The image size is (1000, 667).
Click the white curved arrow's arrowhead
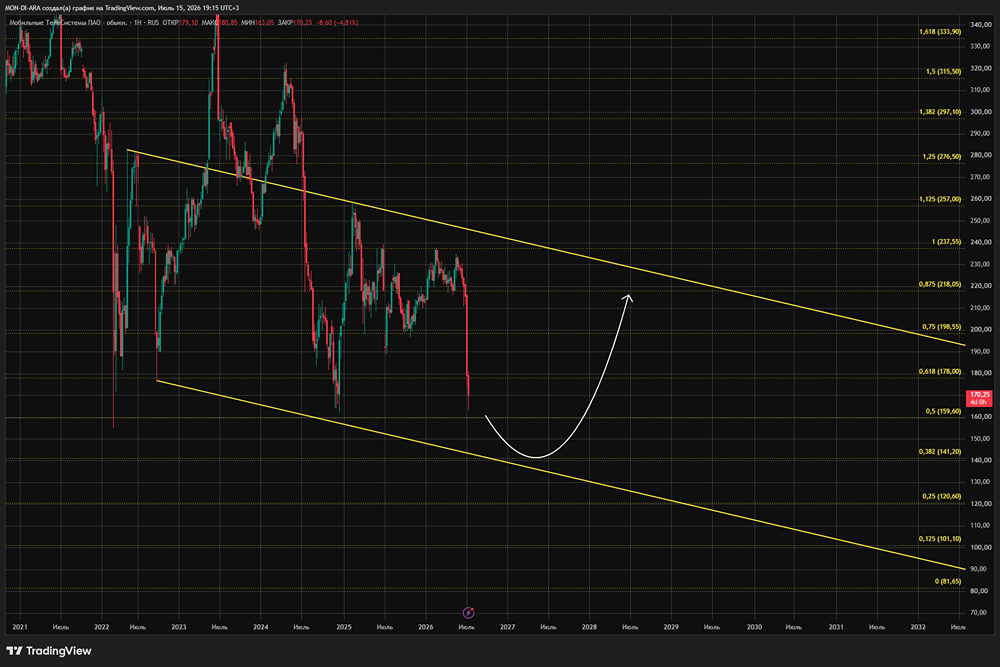(628, 298)
